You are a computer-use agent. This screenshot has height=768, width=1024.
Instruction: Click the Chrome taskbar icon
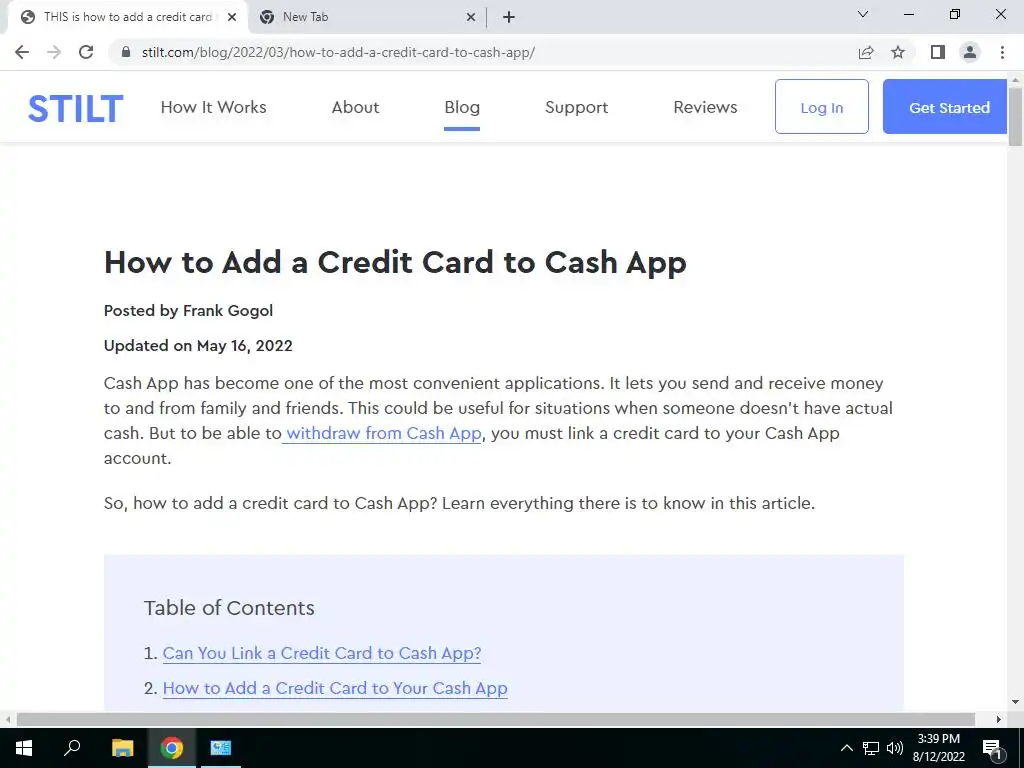[x=172, y=748]
